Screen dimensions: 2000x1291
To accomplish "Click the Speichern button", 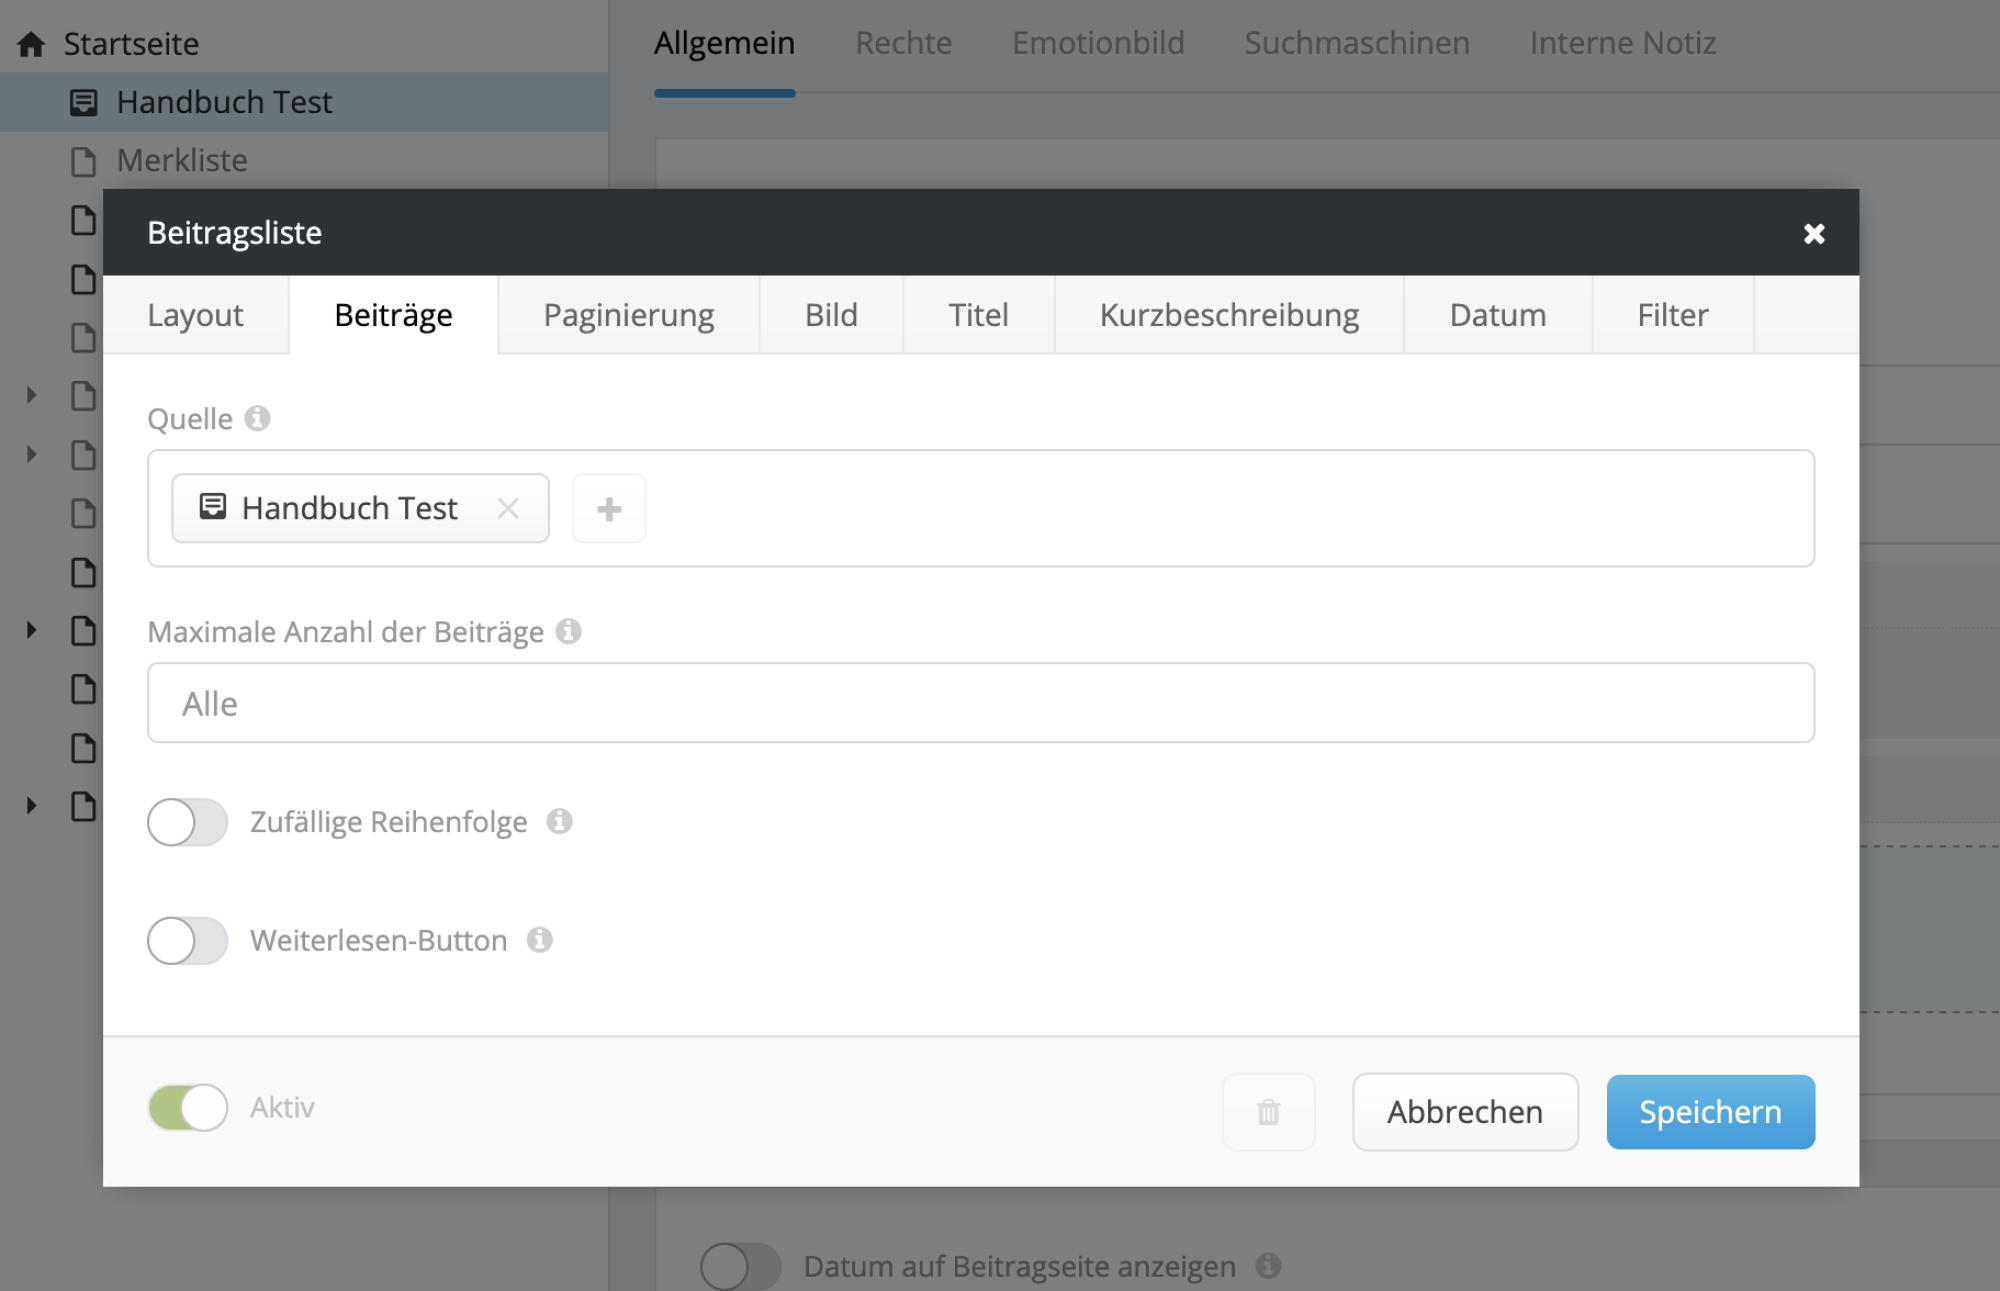I will click(x=1710, y=1111).
